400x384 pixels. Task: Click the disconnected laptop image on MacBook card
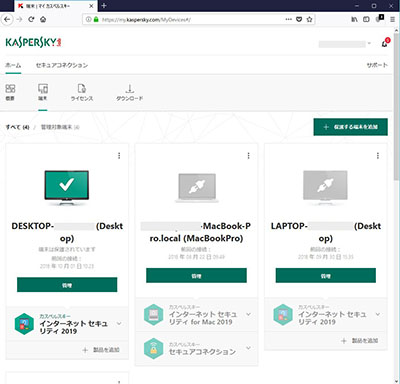(197, 187)
